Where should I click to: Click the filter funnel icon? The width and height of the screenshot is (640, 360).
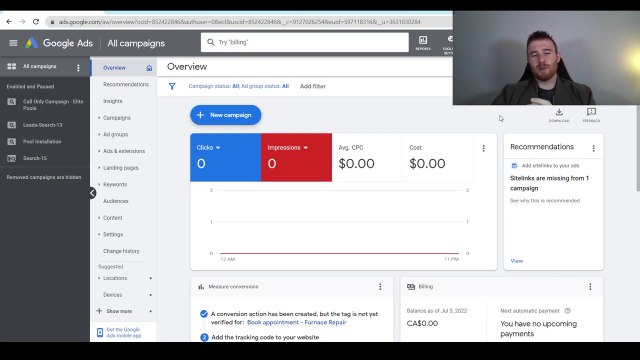(x=172, y=87)
